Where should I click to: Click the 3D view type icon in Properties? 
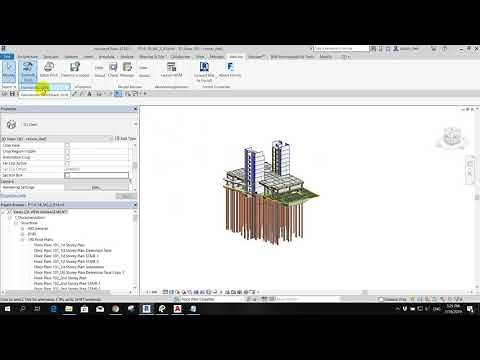(x=11, y=124)
